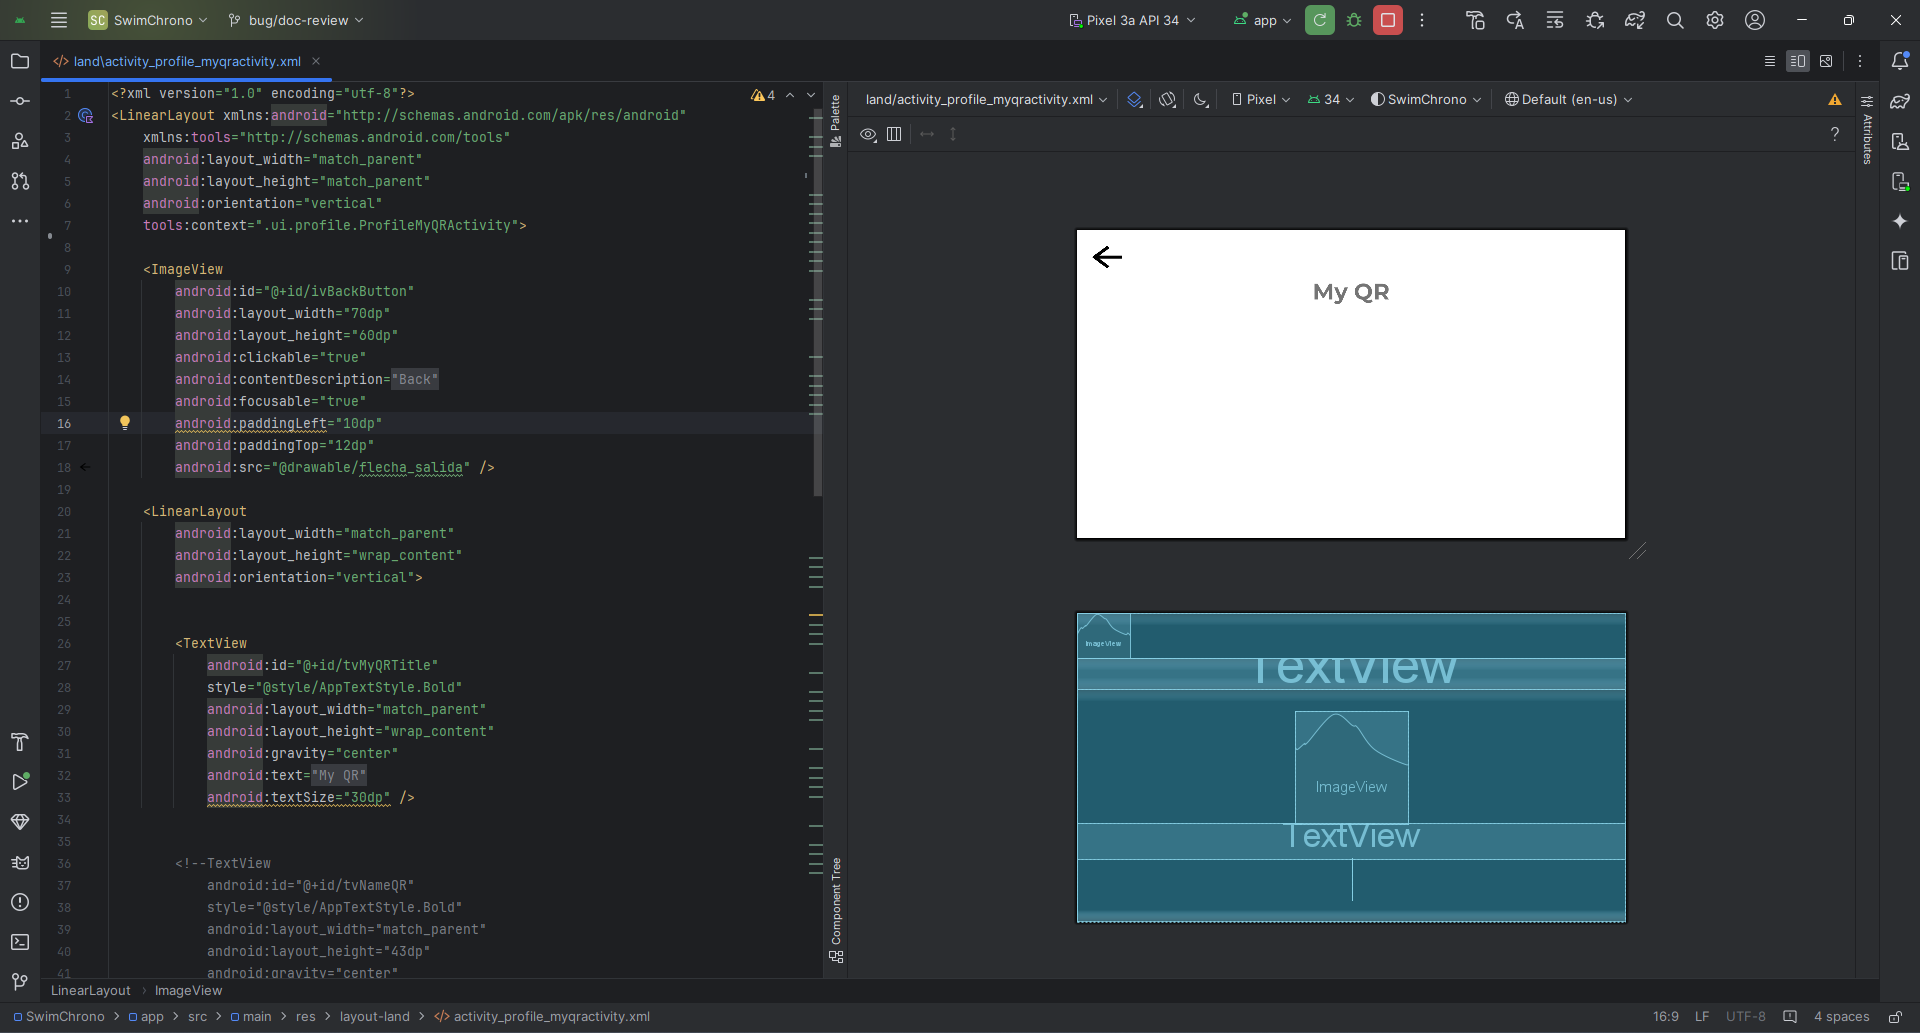Open the Build tool window hammer

pyautogui.click(x=20, y=742)
